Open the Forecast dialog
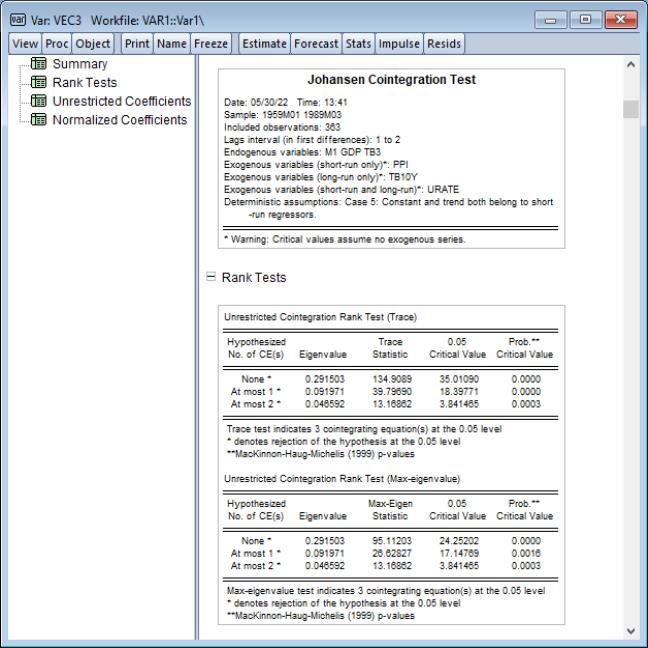The width and height of the screenshot is (648, 648). [317, 44]
